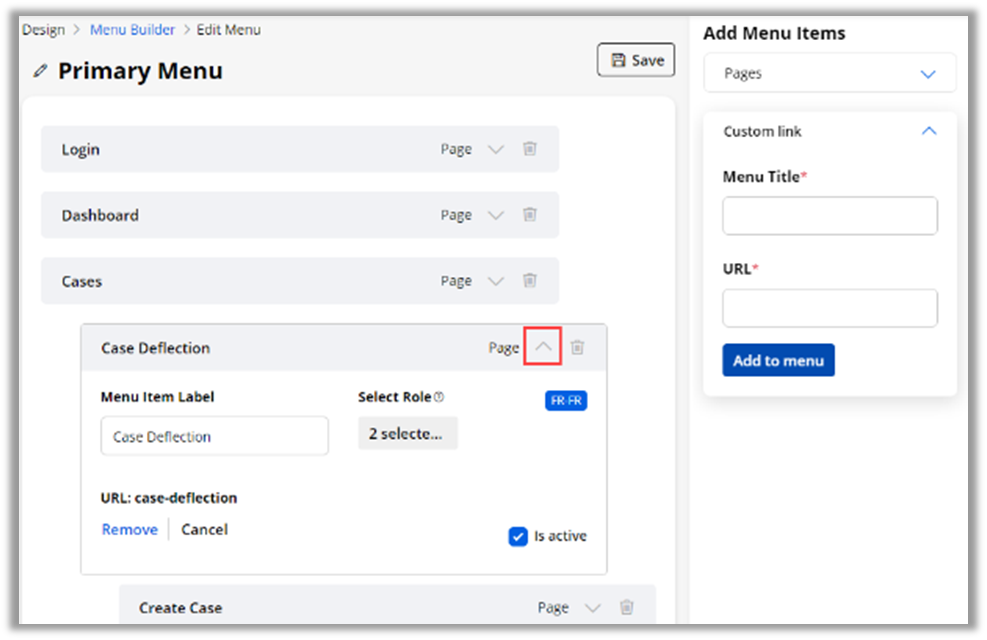Click trash icon for Cases item
Screen dimensions: 987x640
click(x=530, y=281)
